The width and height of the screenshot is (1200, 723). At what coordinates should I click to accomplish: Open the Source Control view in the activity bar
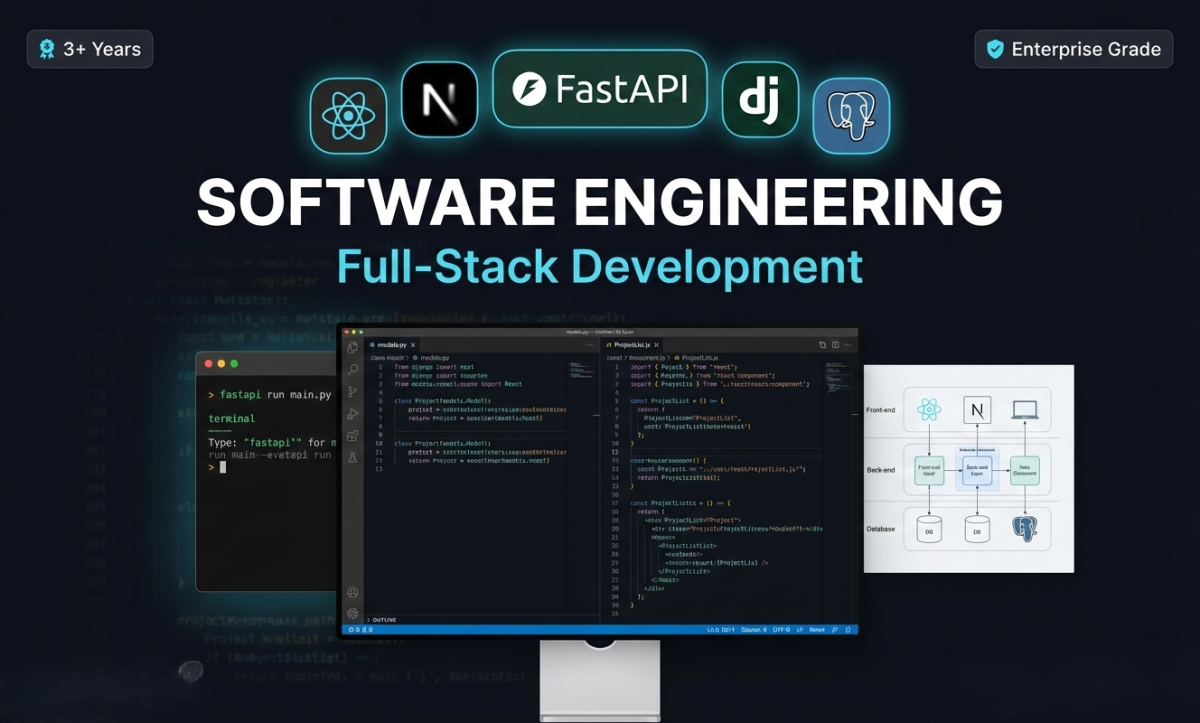point(353,391)
